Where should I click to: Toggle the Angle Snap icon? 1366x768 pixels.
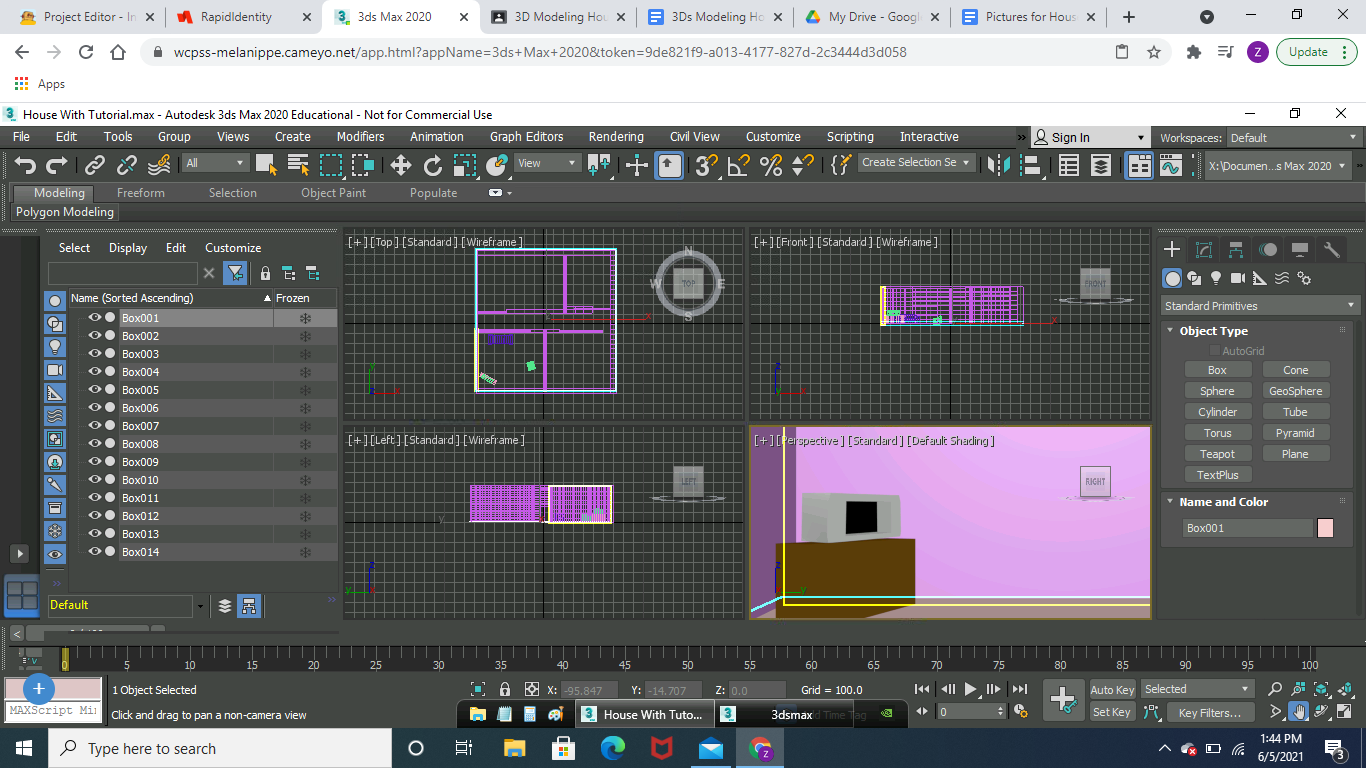click(x=738, y=165)
